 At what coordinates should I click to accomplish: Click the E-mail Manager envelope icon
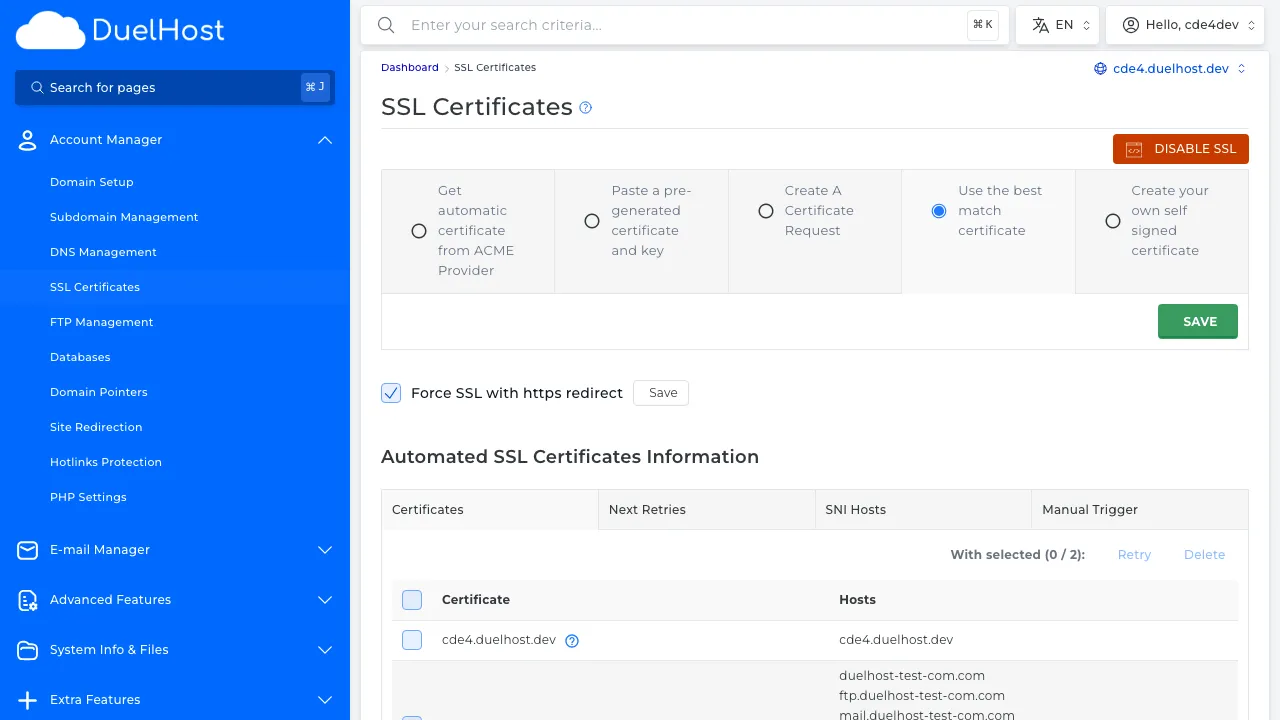pyautogui.click(x=27, y=550)
